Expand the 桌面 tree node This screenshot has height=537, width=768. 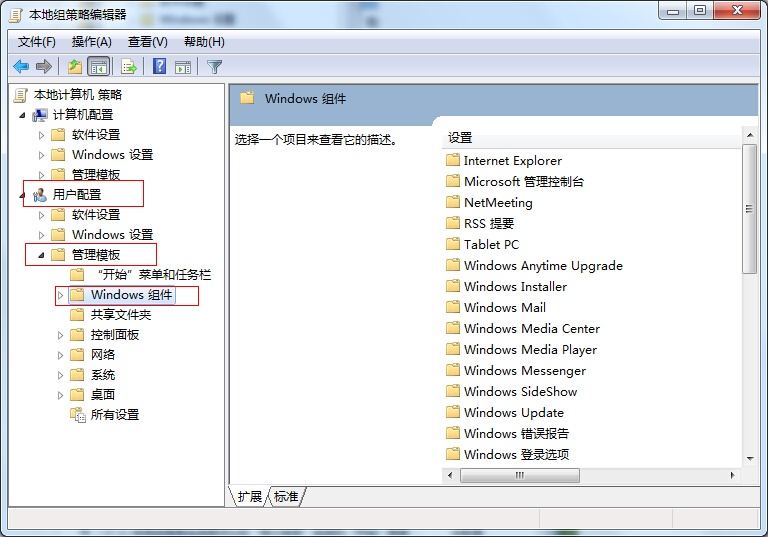[61, 395]
